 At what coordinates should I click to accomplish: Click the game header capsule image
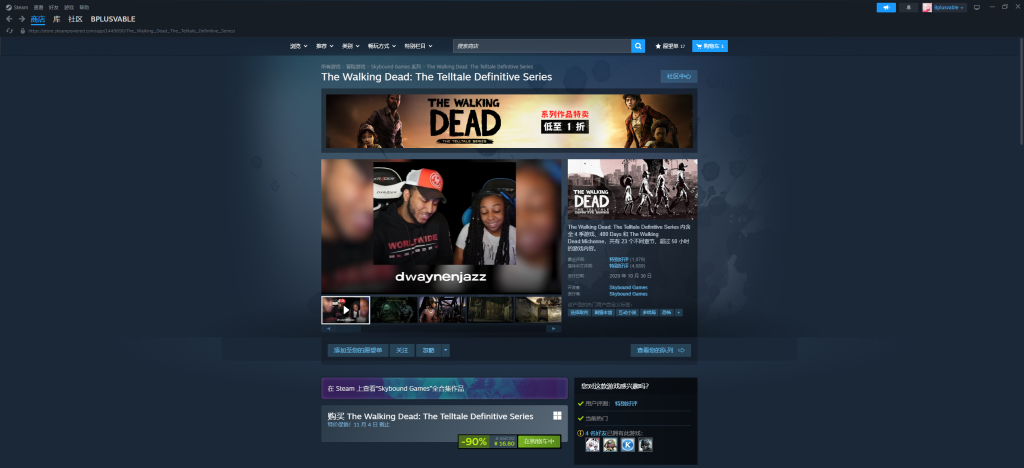632,189
